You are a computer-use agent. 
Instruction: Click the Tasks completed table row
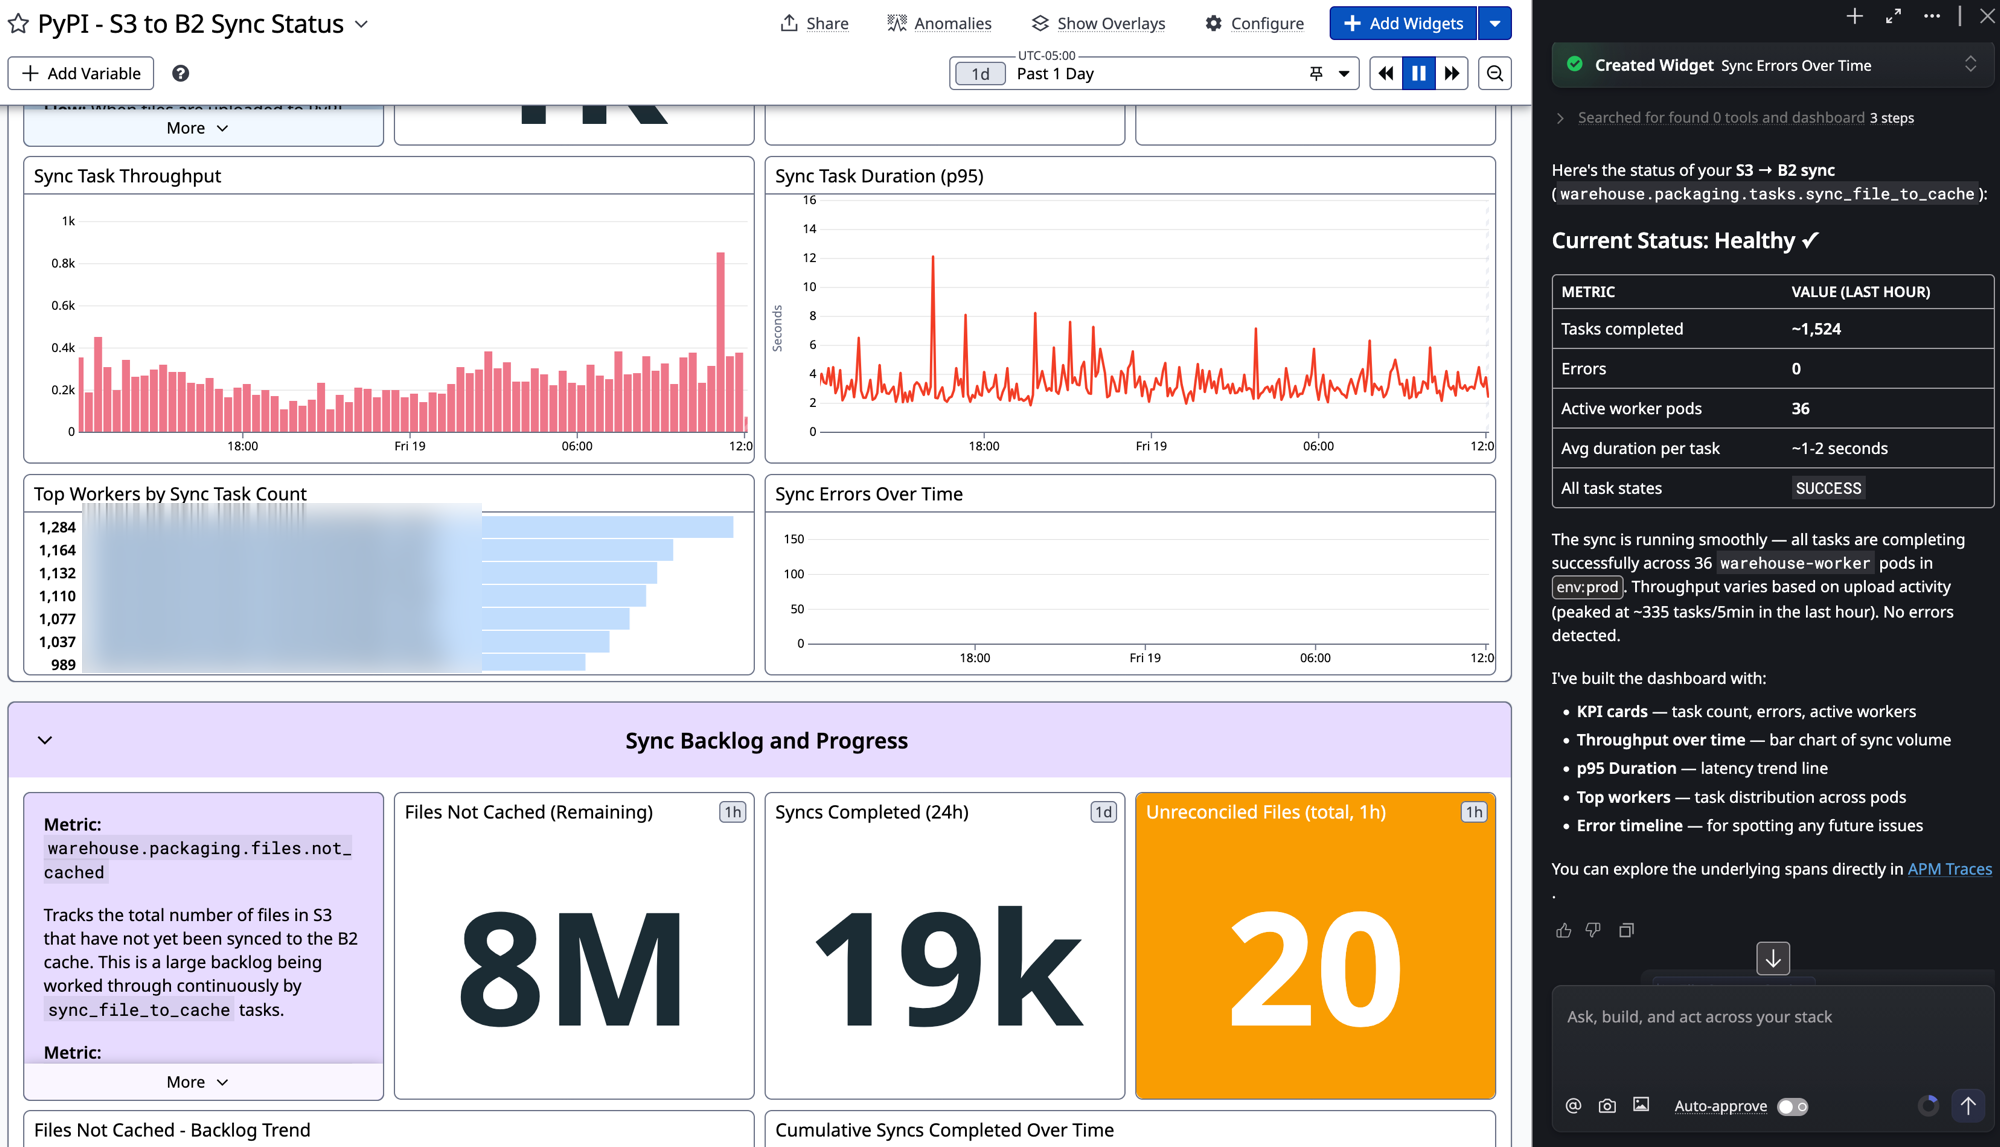pyautogui.click(x=1772, y=329)
